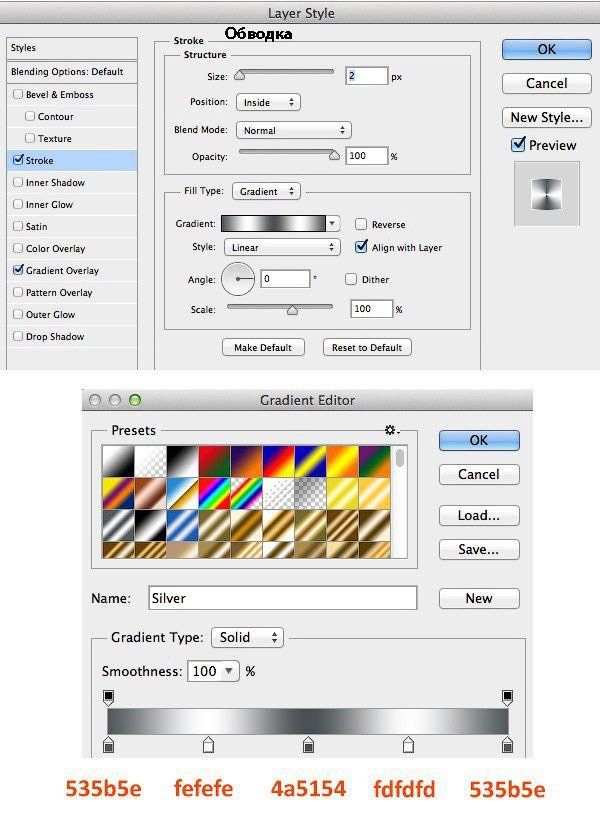
Task: Select the Satin effect row
Action: pyautogui.click(x=72, y=226)
